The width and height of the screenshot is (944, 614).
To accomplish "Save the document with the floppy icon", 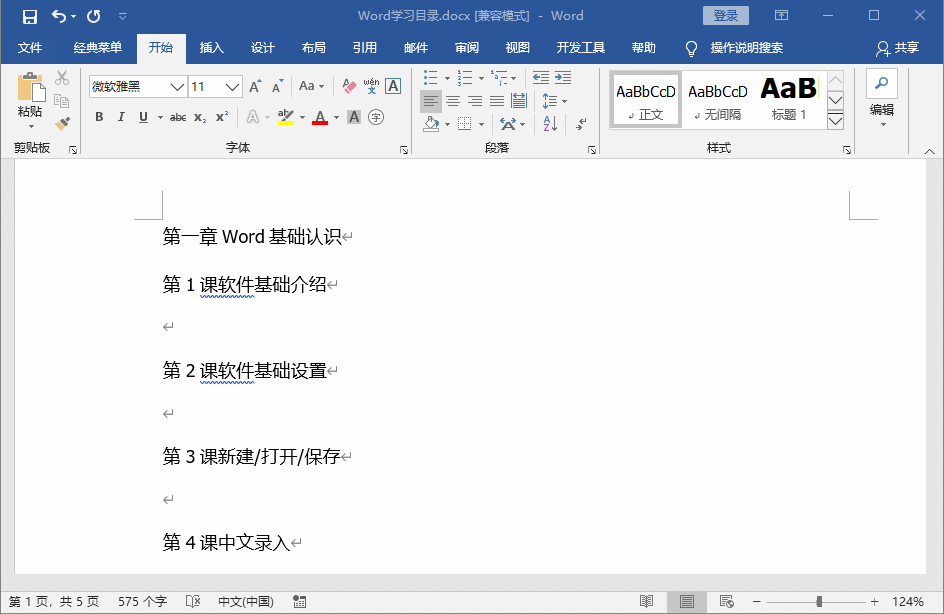I will tap(30, 16).
